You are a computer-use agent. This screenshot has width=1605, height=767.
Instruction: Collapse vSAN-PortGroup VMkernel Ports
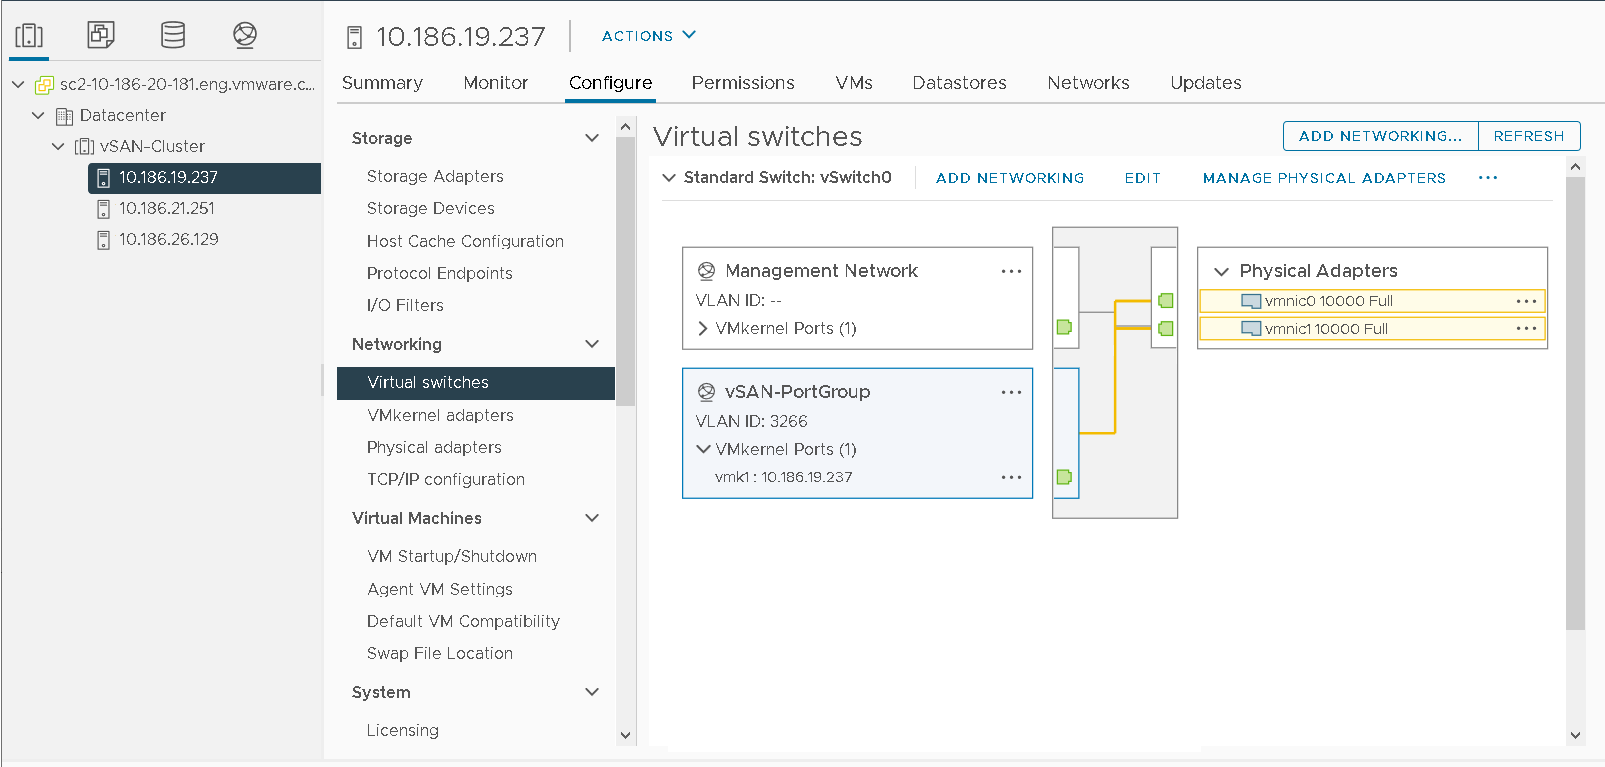[703, 449]
